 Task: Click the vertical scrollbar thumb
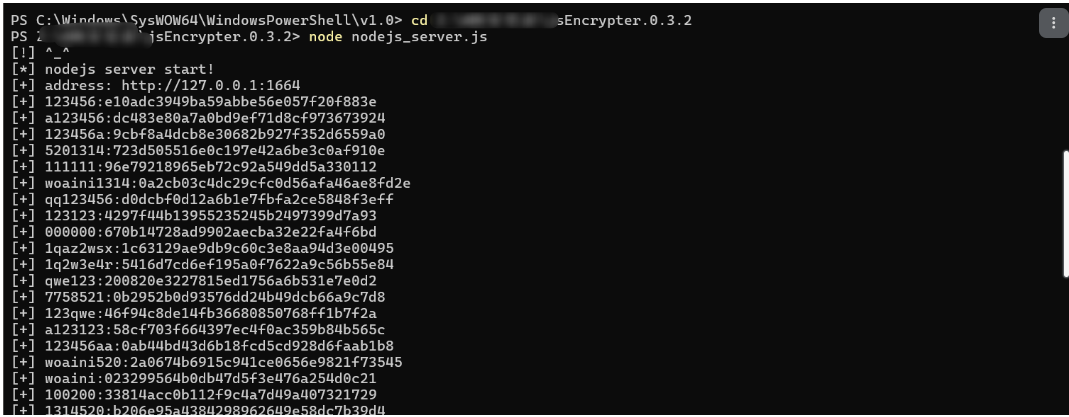point(1066,214)
